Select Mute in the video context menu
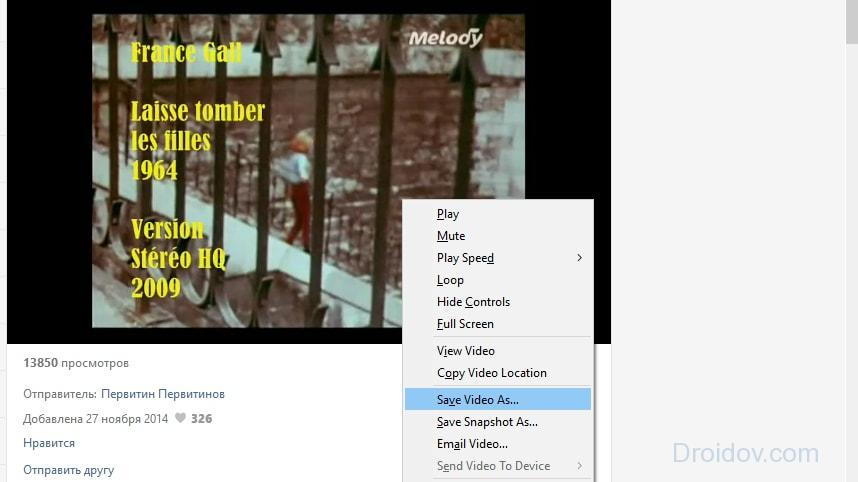This screenshot has width=858, height=482. (x=451, y=236)
